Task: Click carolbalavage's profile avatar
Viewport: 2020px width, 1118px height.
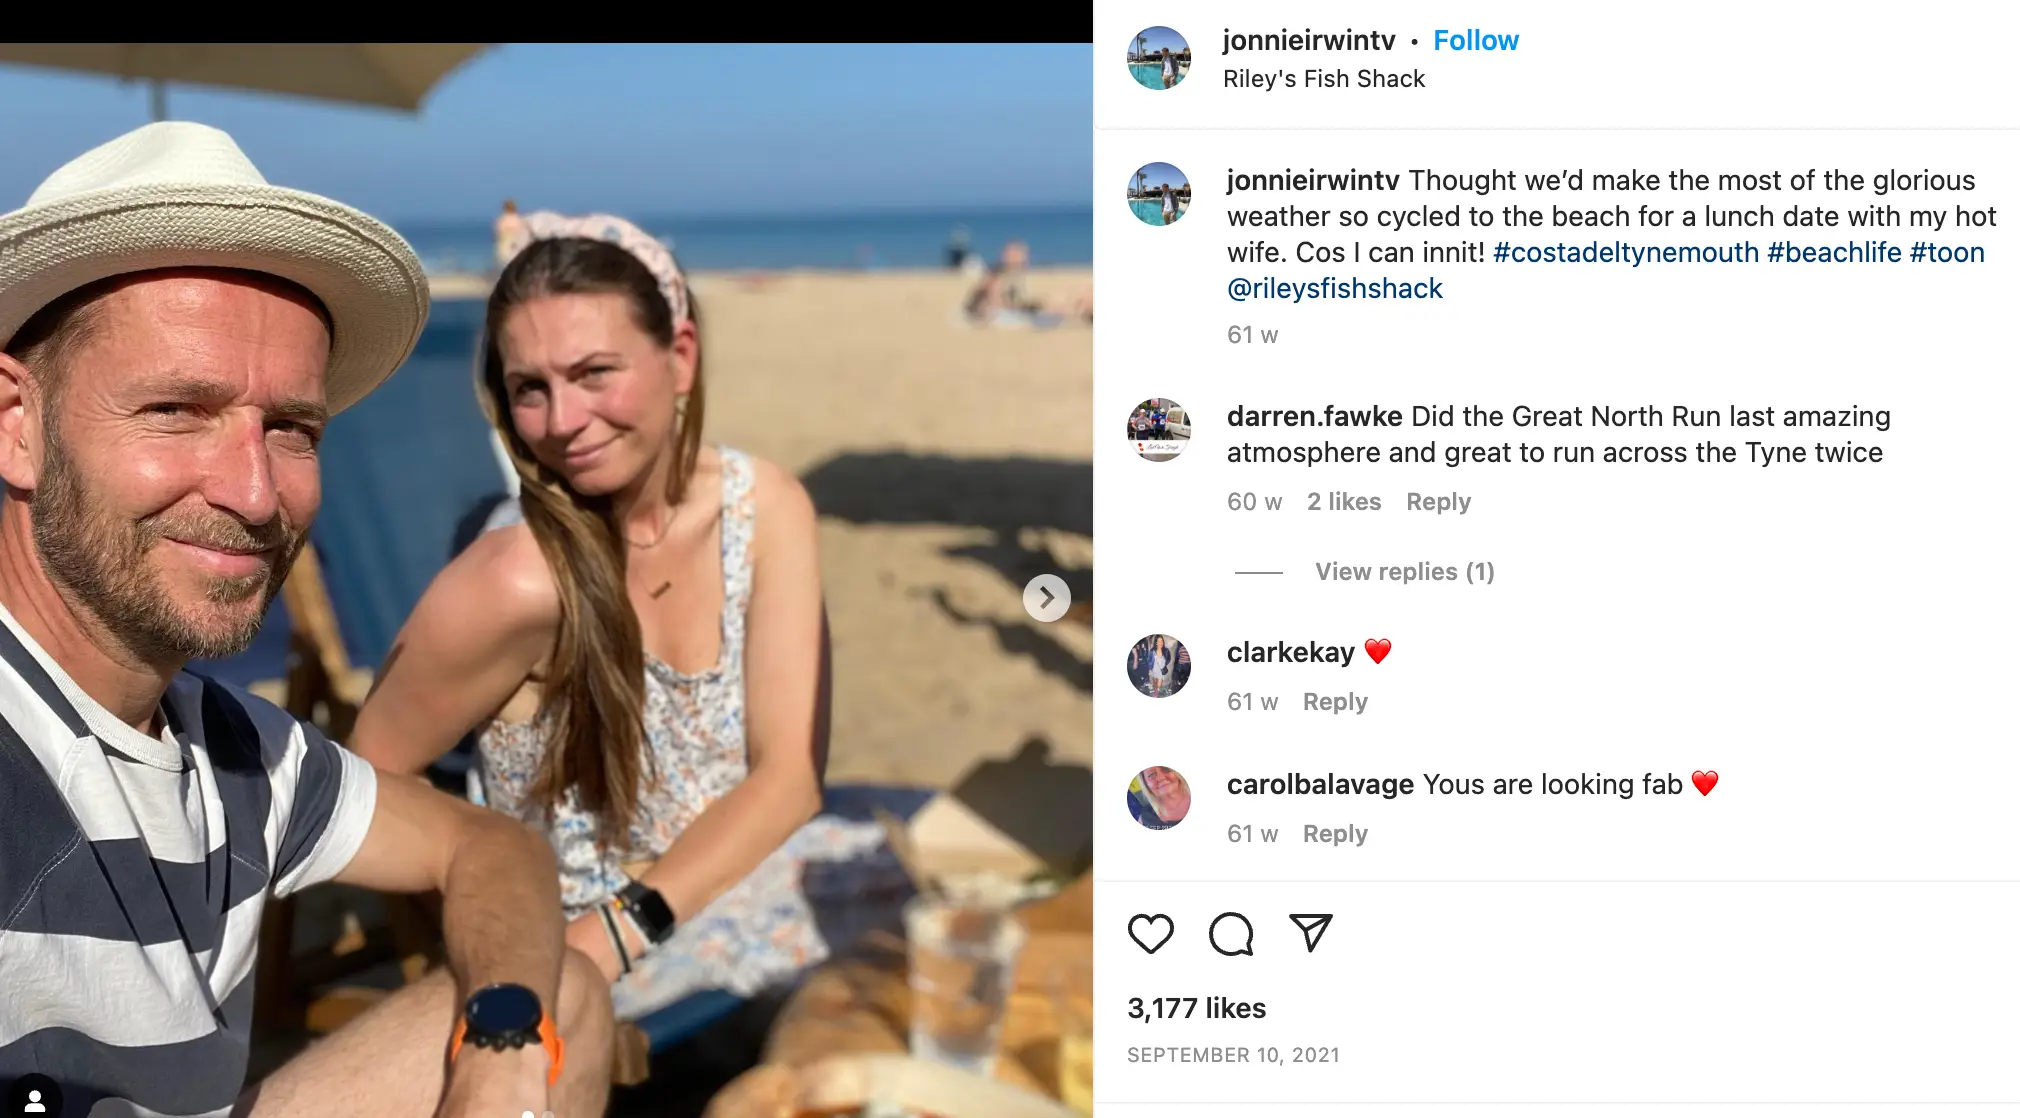Action: (x=1158, y=797)
